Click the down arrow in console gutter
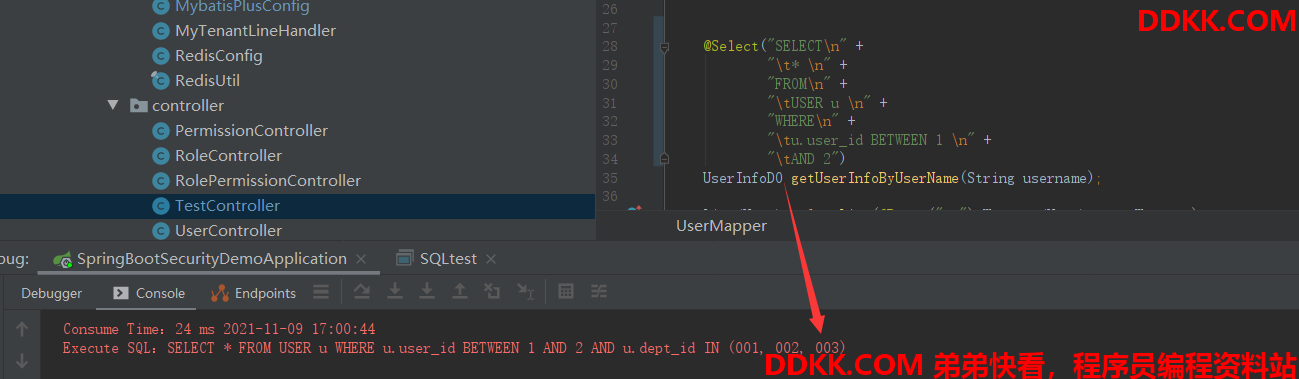This screenshot has height=379, width=1299. coord(22,360)
